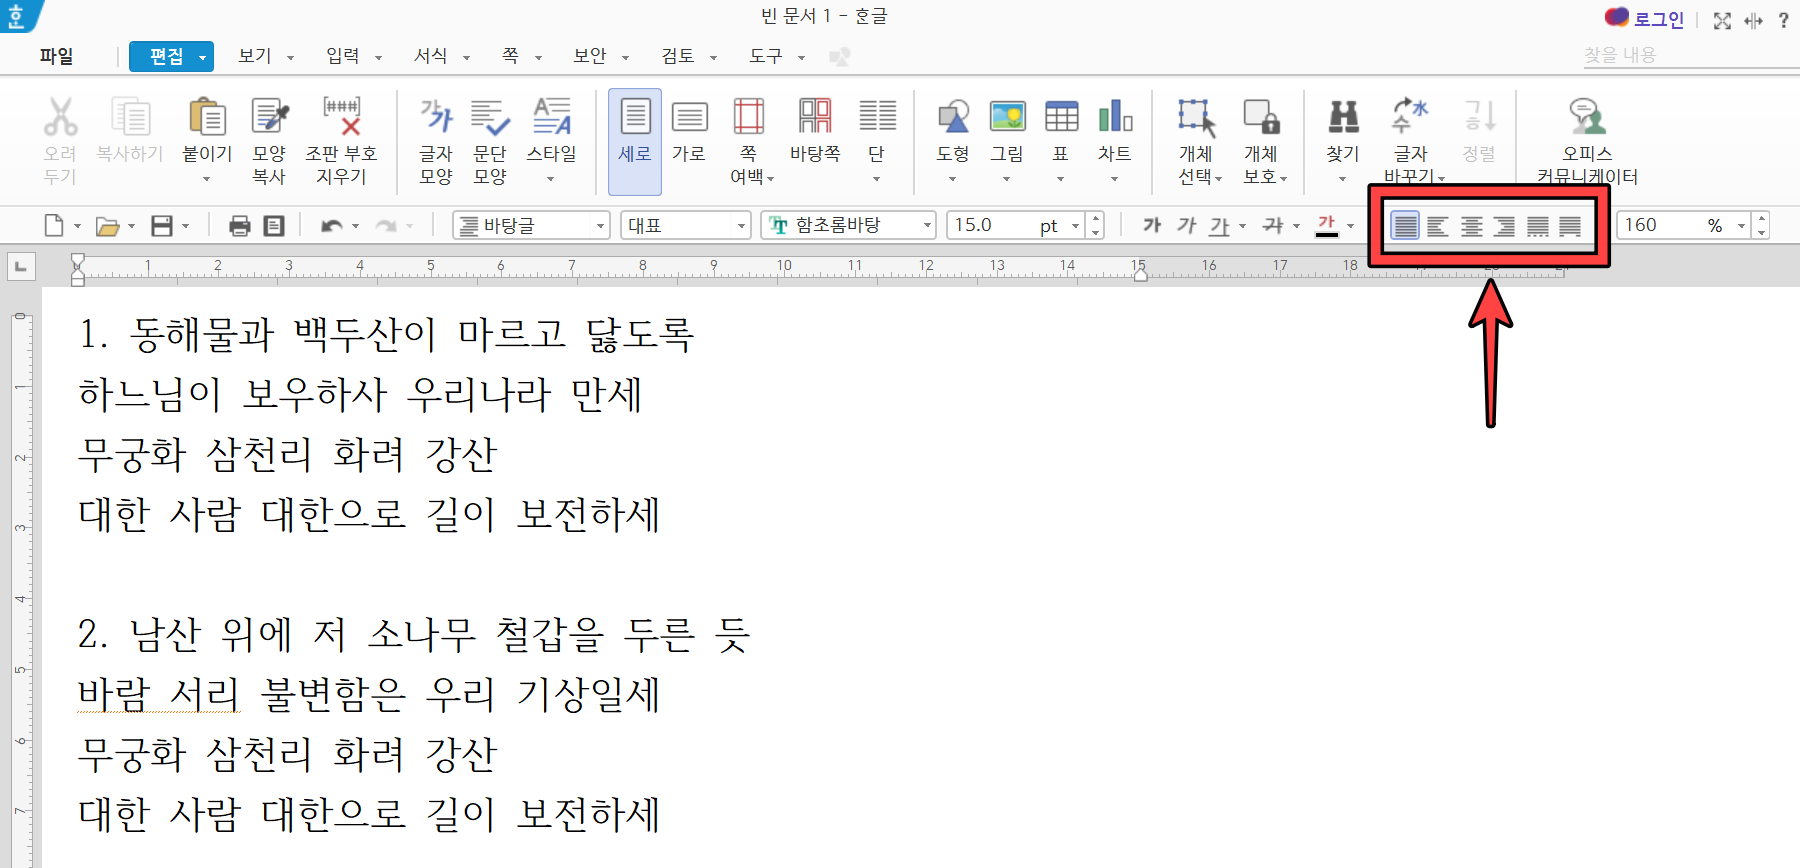1800x868 pixels.
Task: Click the Page Margins (쪽 여백) icon
Action: coord(748,118)
